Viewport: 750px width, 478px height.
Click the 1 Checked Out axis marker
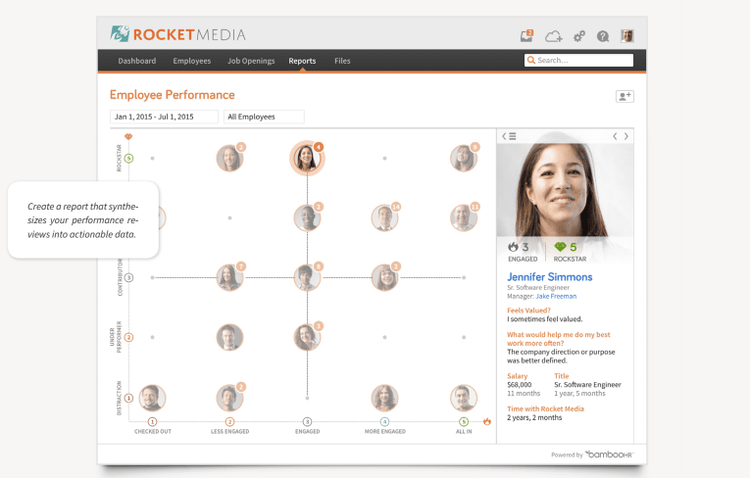(152, 422)
